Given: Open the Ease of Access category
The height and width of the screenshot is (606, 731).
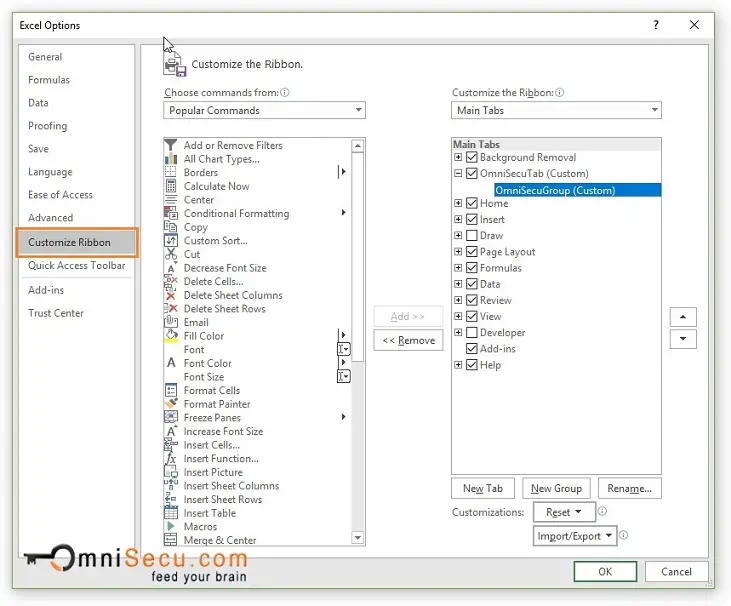Looking at the screenshot, I should point(61,195).
